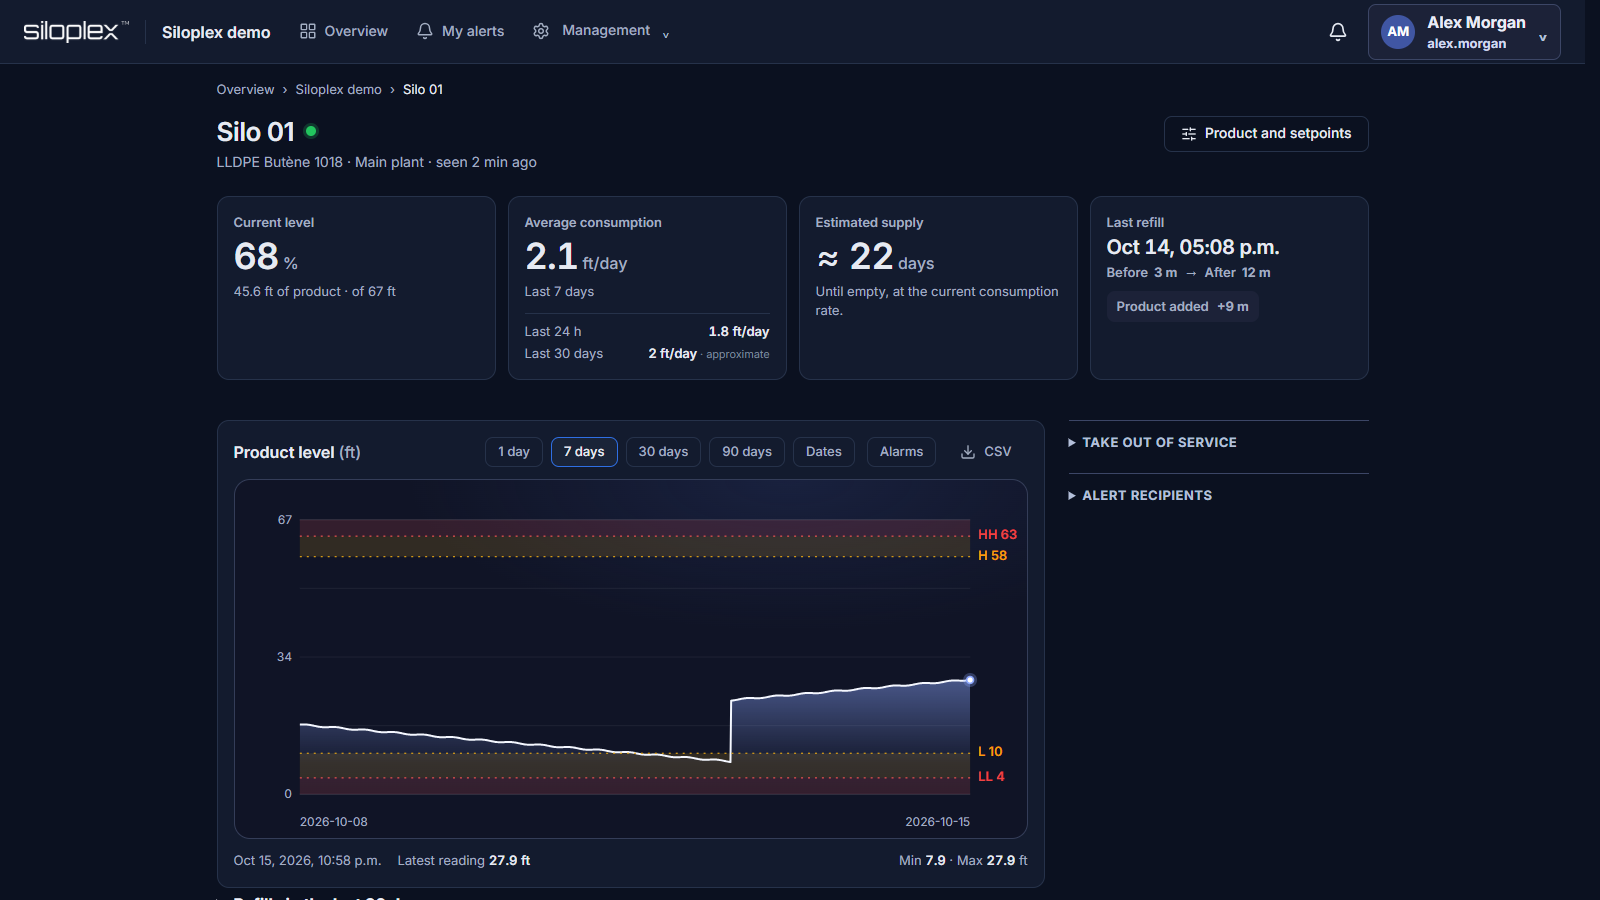Open My alerts page
Screen dimensions: 1600x900
click(461, 31)
